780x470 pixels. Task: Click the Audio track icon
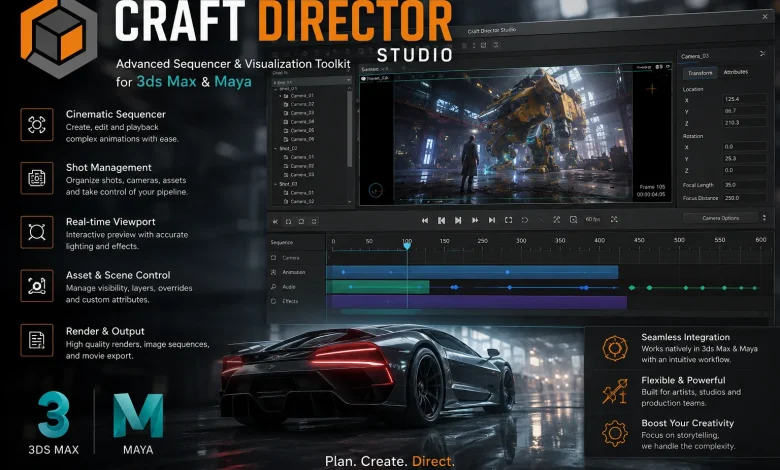point(273,286)
